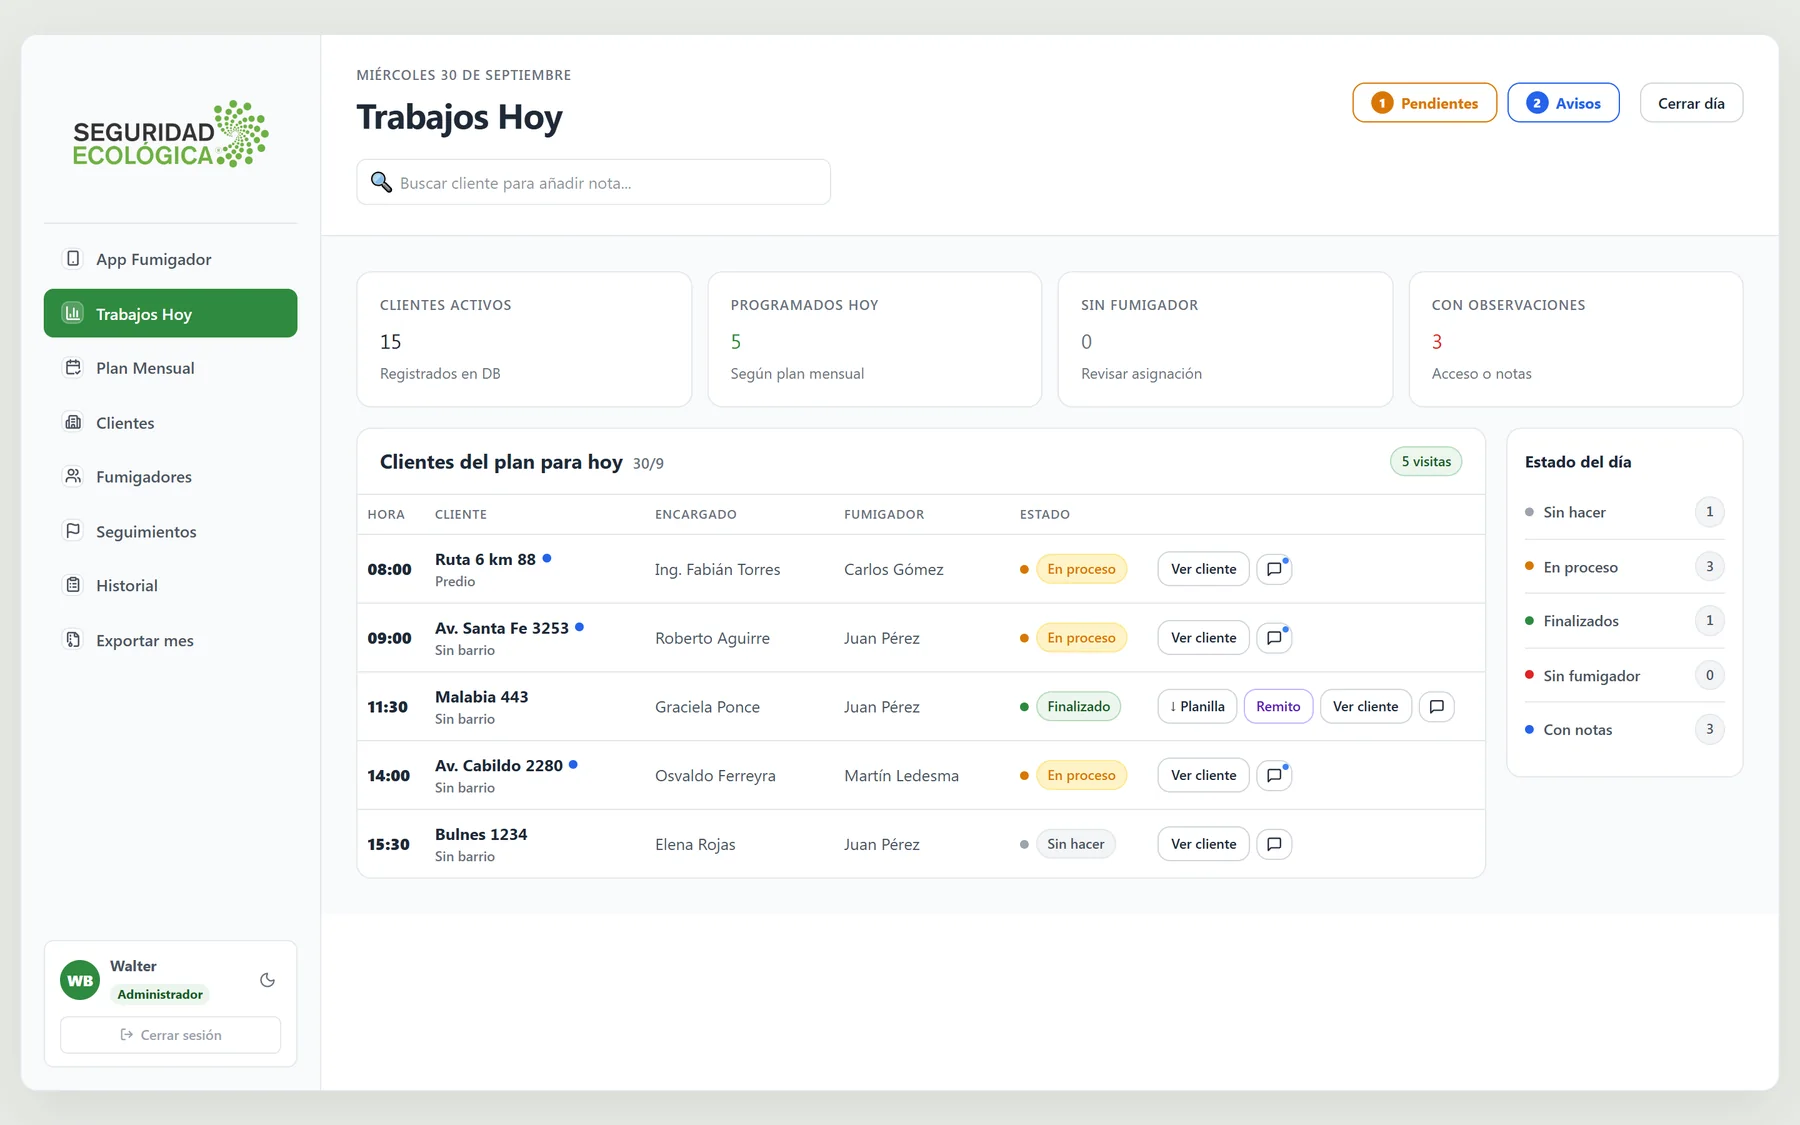View client for Bulnes 1234
This screenshot has height=1125, width=1800.
click(x=1203, y=844)
